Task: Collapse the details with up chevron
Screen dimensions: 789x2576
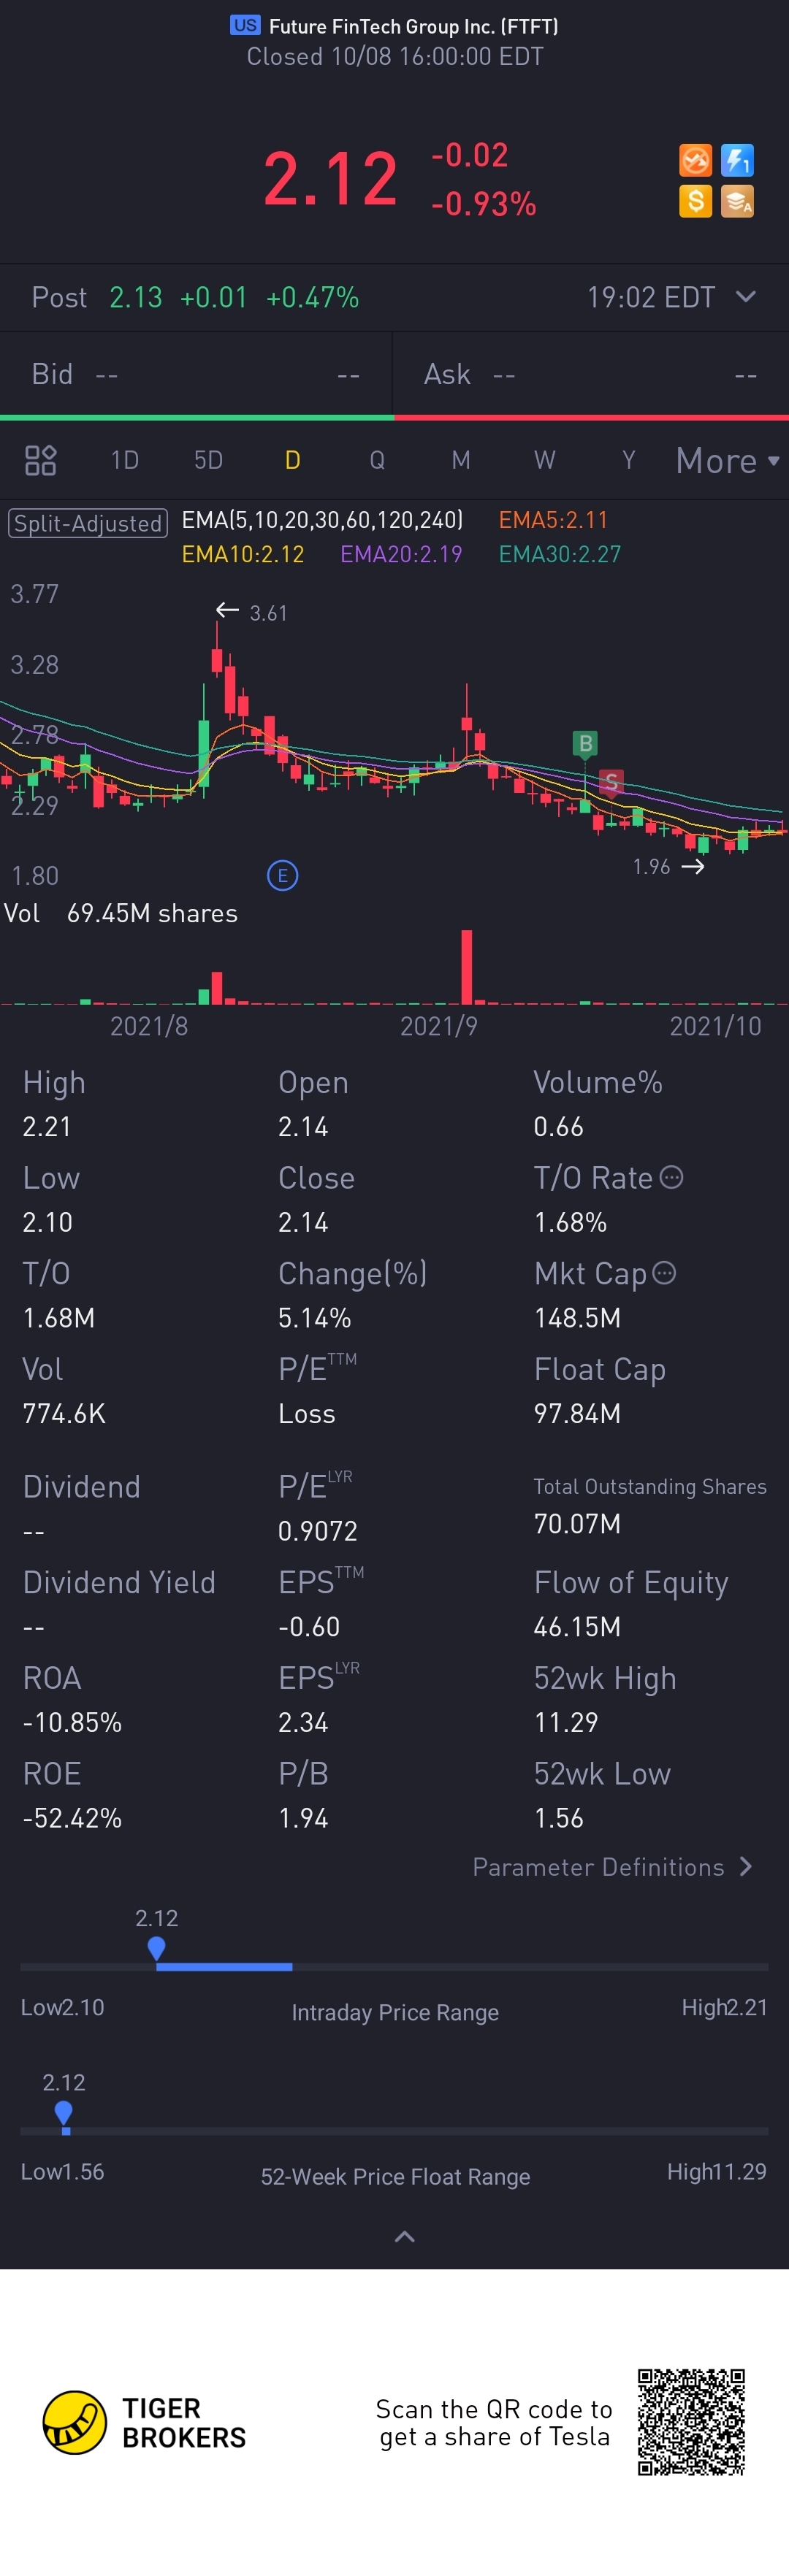Action: (405, 2237)
